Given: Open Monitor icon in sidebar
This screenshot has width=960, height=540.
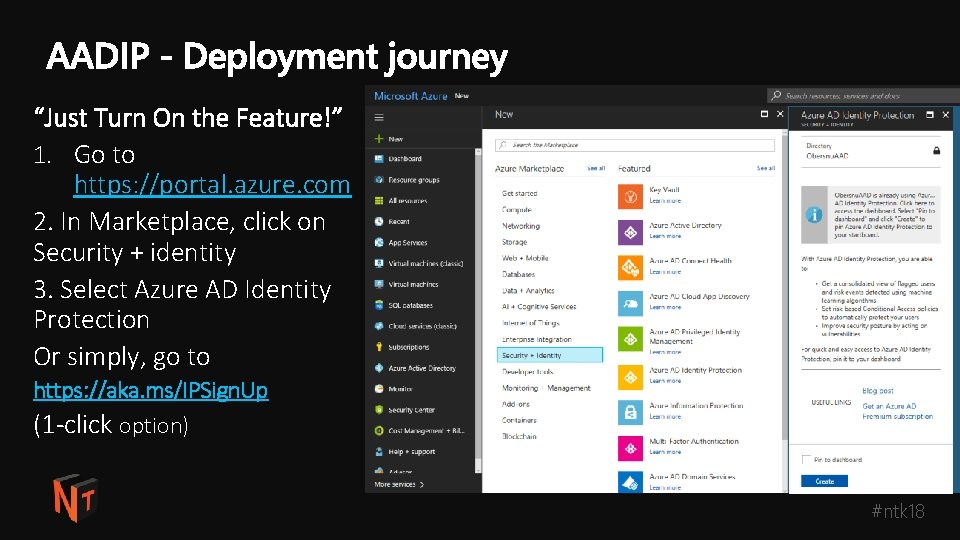Looking at the screenshot, I should tap(379, 389).
